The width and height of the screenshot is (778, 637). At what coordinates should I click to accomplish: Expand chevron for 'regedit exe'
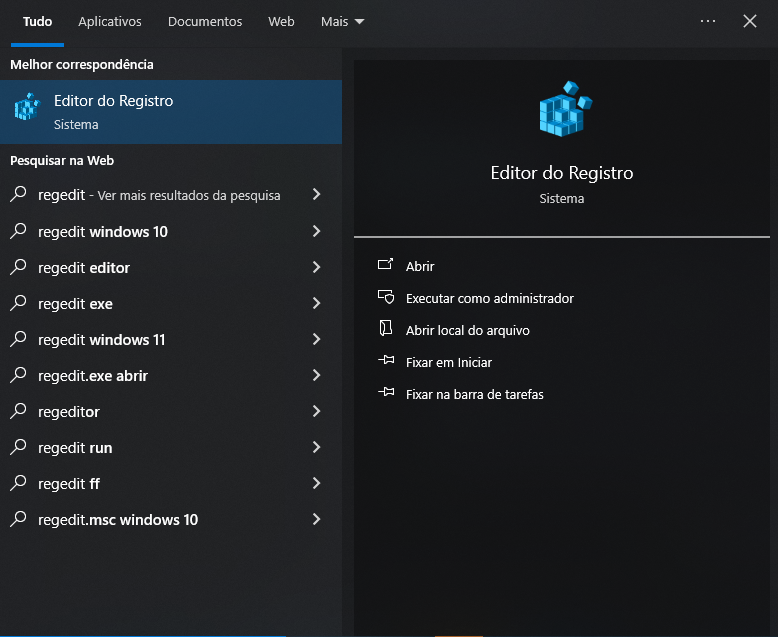pos(317,303)
